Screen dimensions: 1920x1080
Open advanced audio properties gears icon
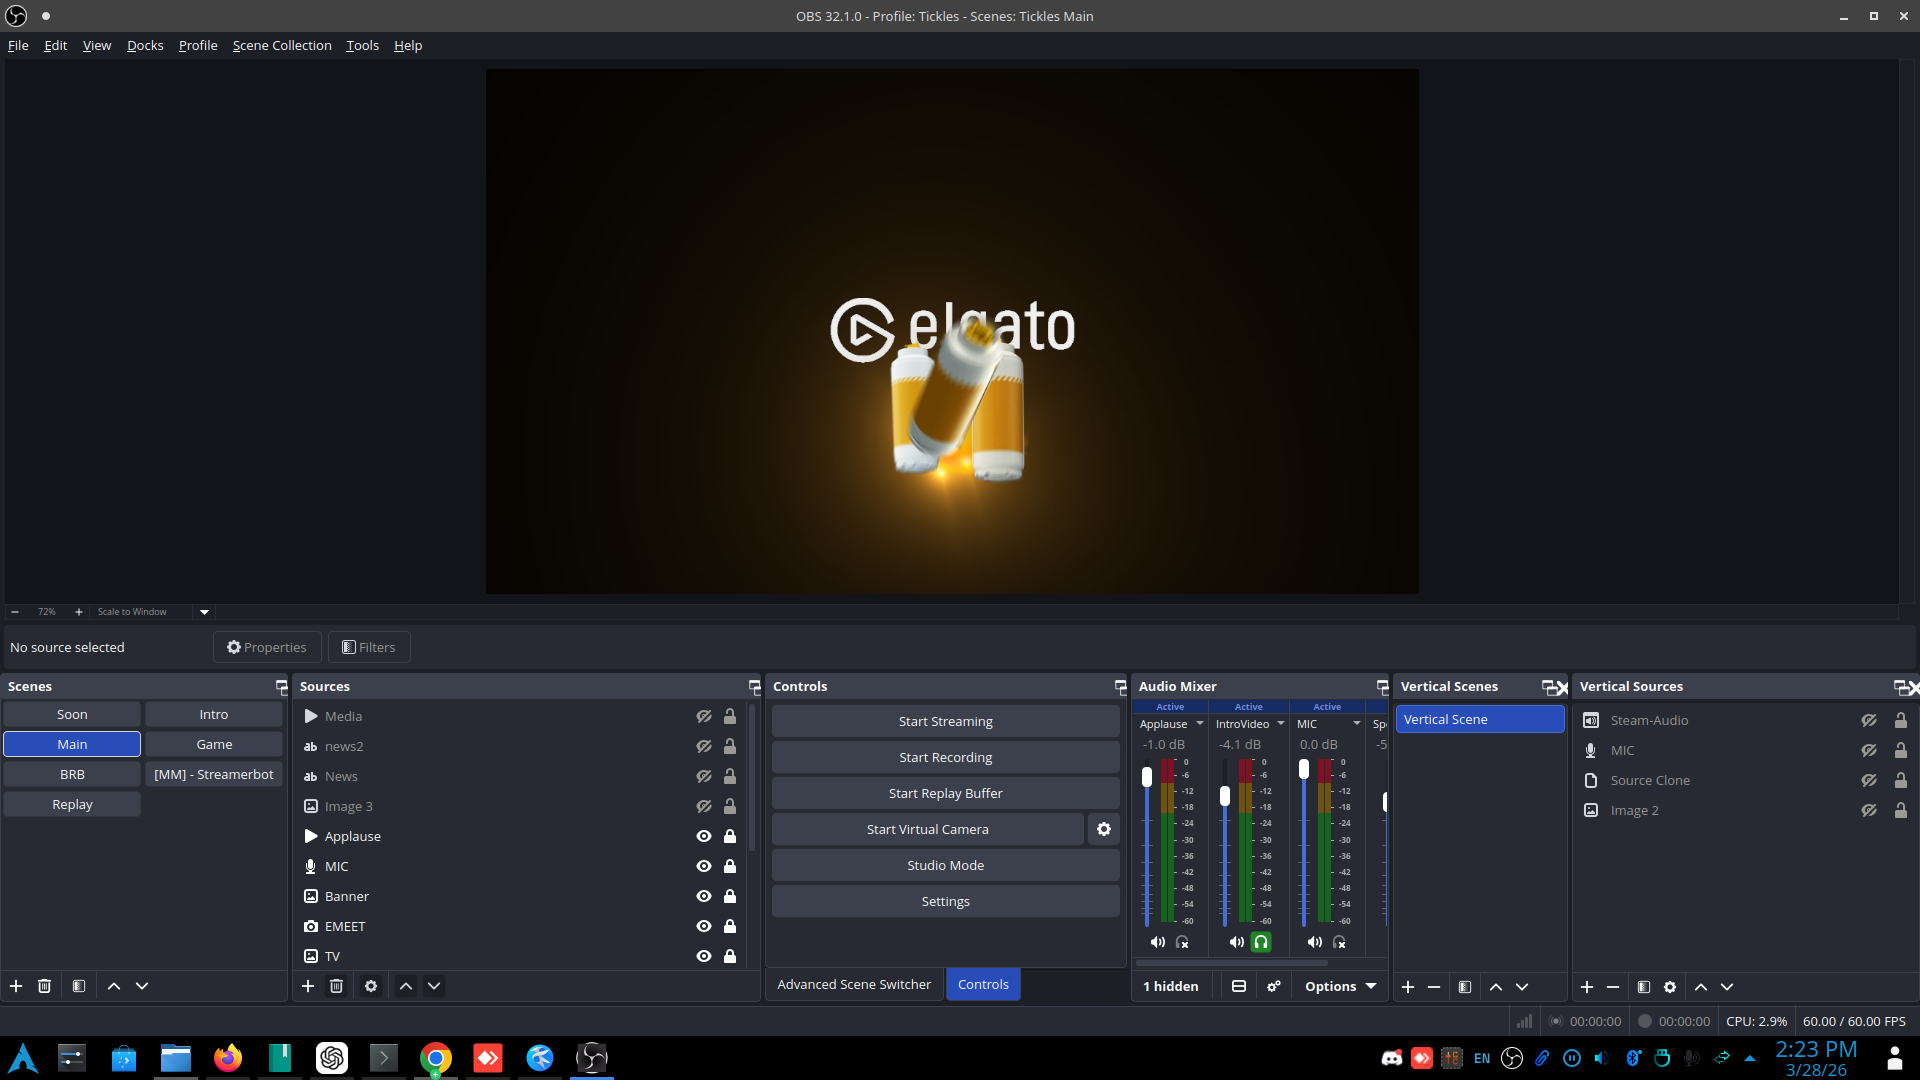[x=1274, y=986]
